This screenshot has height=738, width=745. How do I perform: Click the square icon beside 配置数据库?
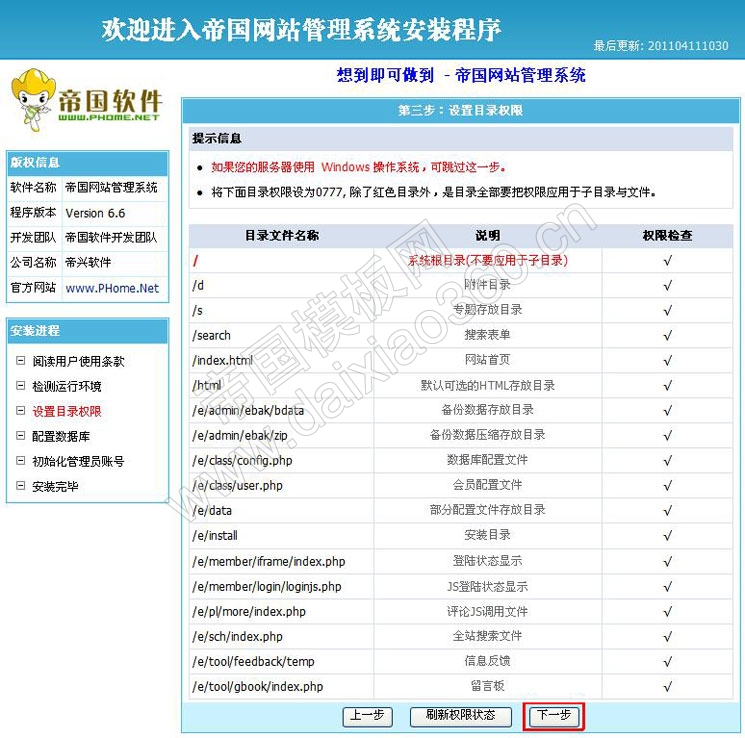(x=20, y=436)
